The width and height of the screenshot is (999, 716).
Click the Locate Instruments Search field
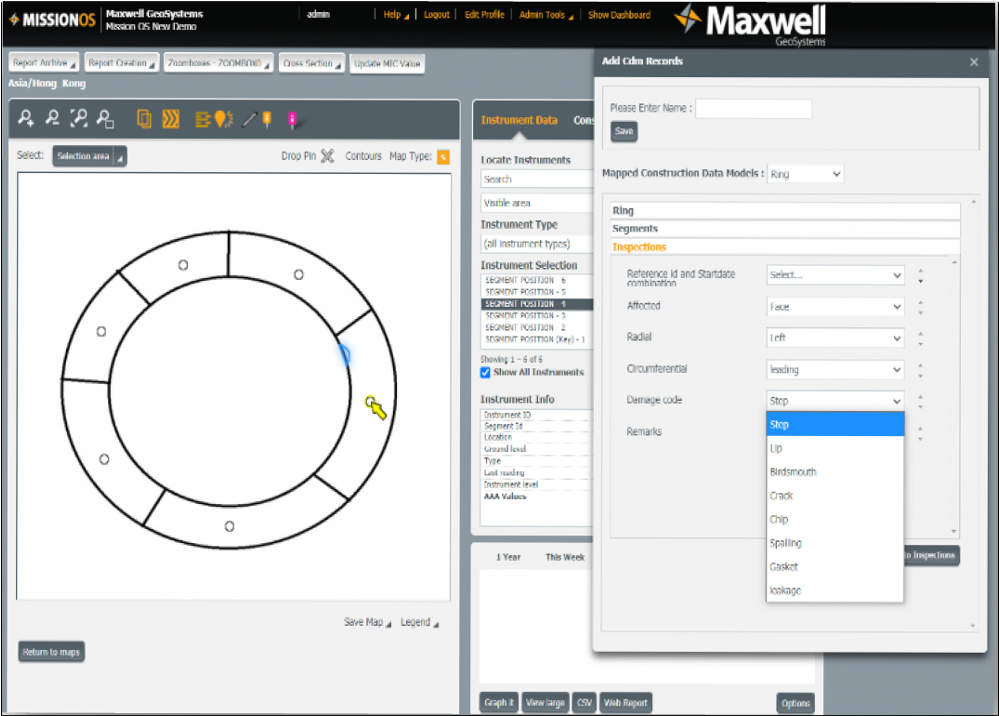point(536,179)
